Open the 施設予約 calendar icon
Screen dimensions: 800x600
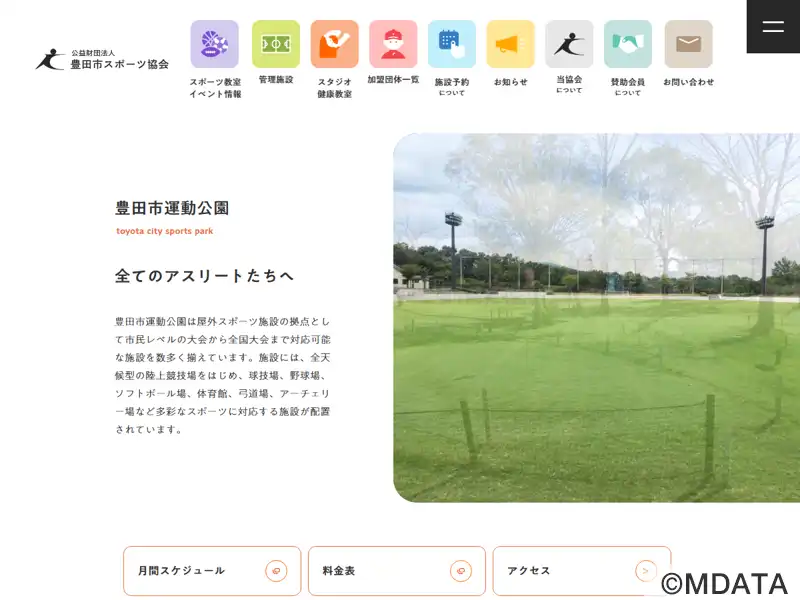(452, 44)
